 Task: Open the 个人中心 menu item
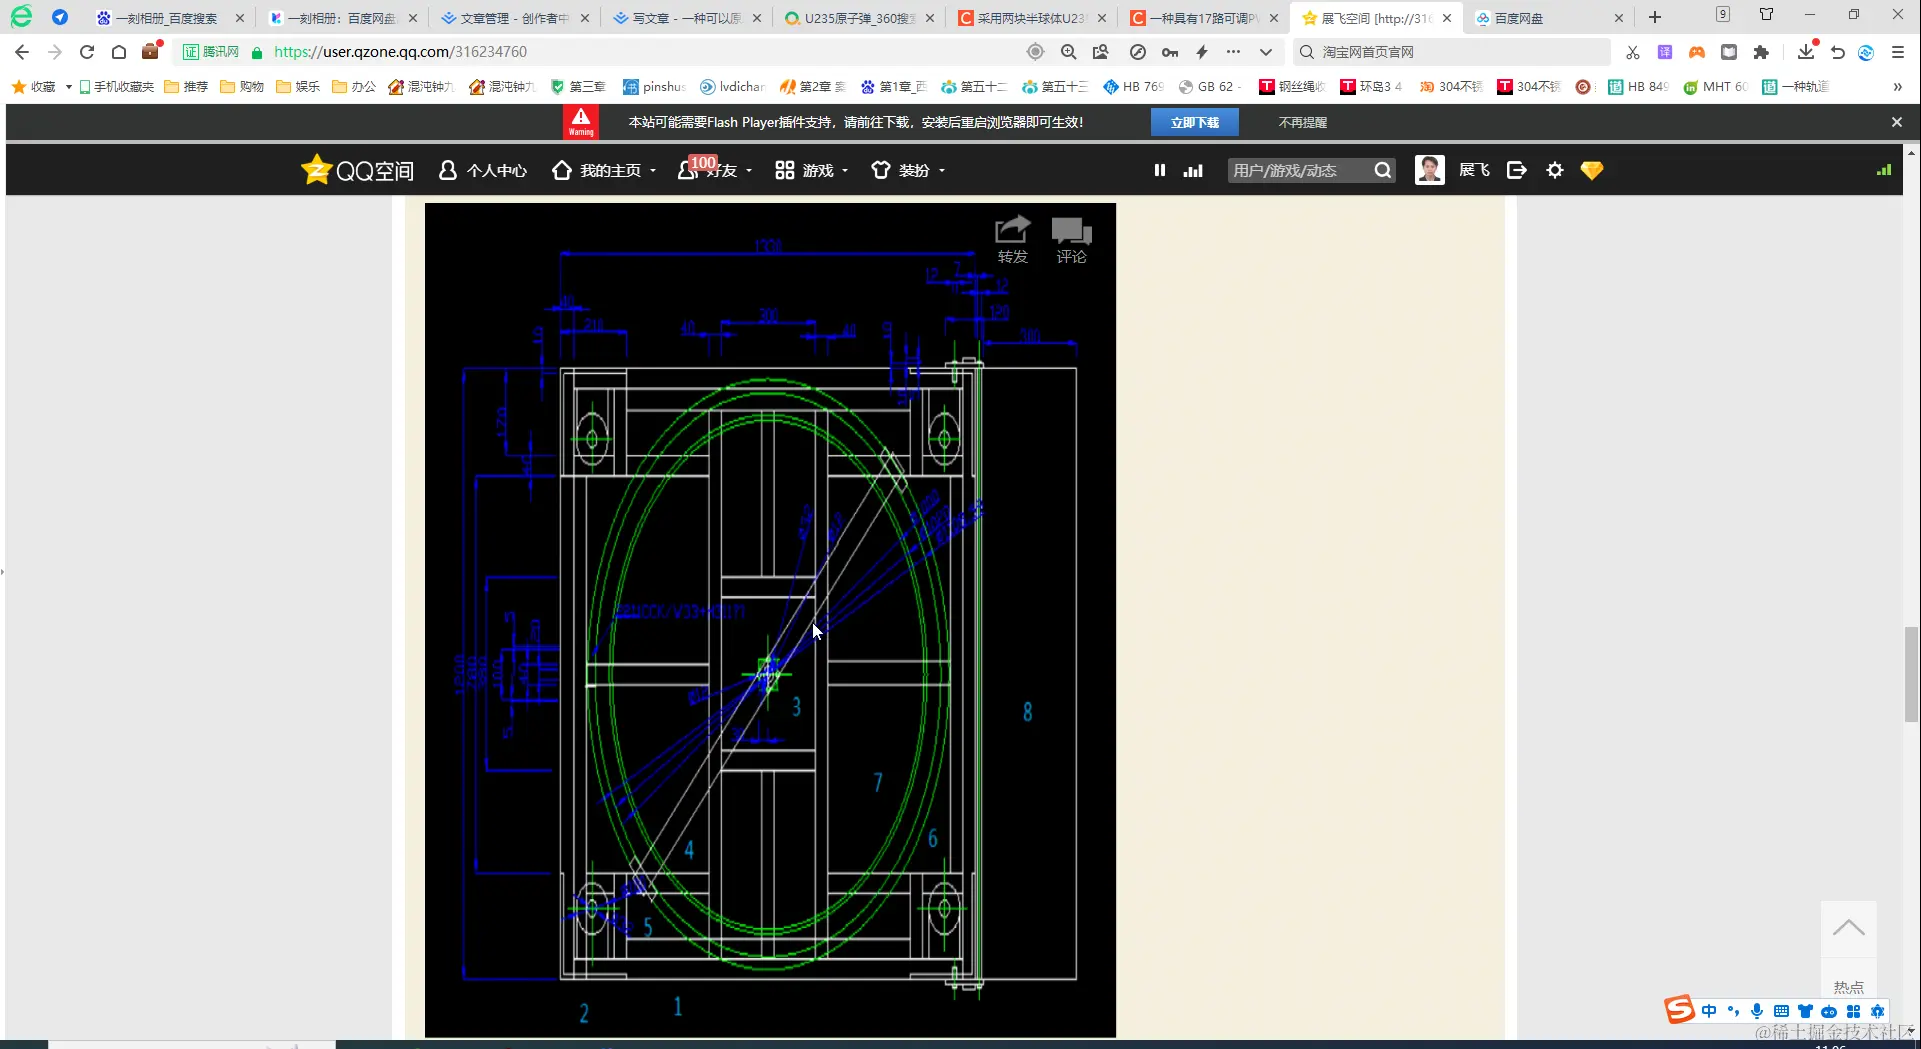click(483, 171)
